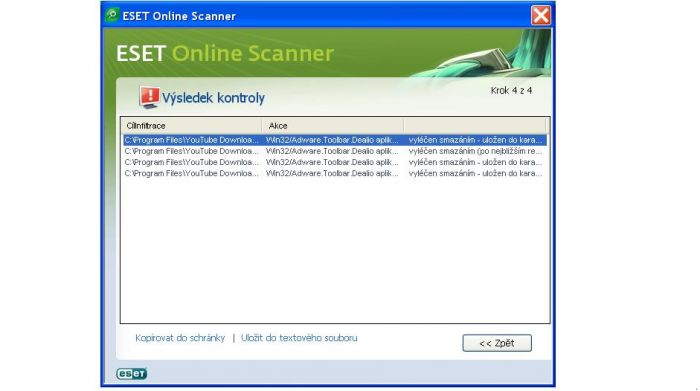Click Kopírovat do schránky link
Image resolution: width=700 pixels, height=391 pixels.
point(180,338)
